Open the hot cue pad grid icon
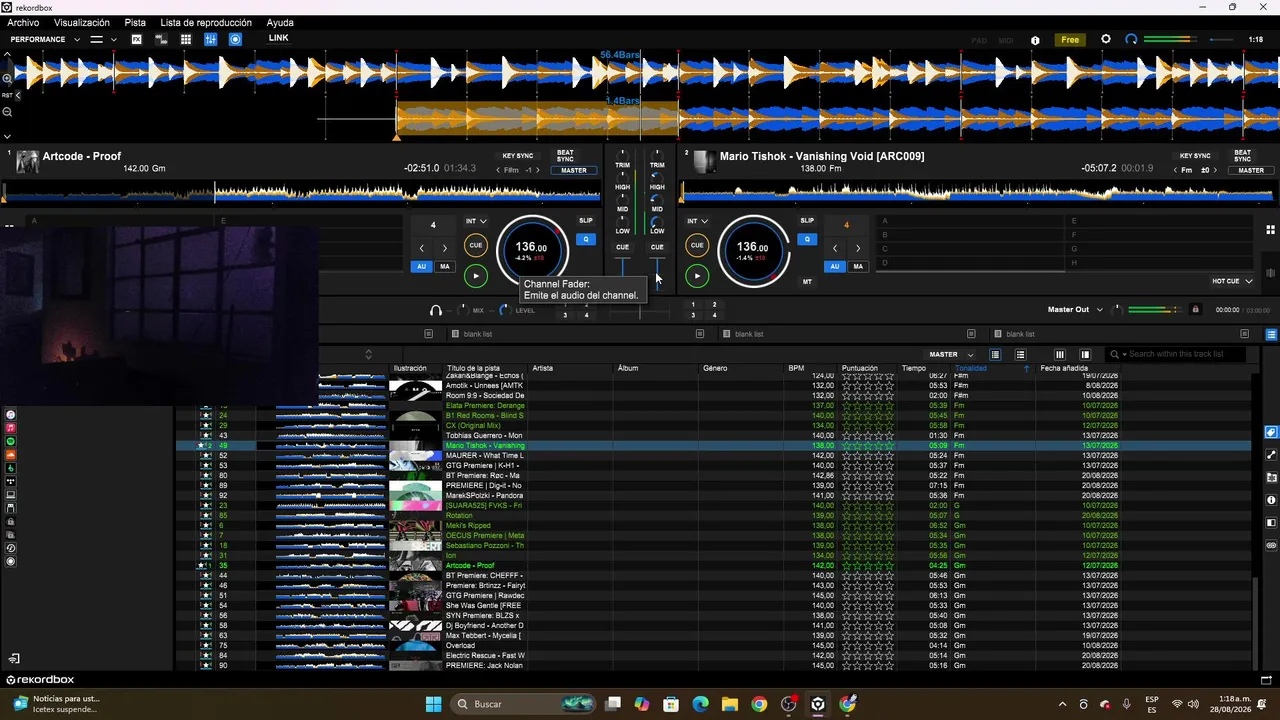This screenshot has width=1280, height=720. tap(1270, 229)
